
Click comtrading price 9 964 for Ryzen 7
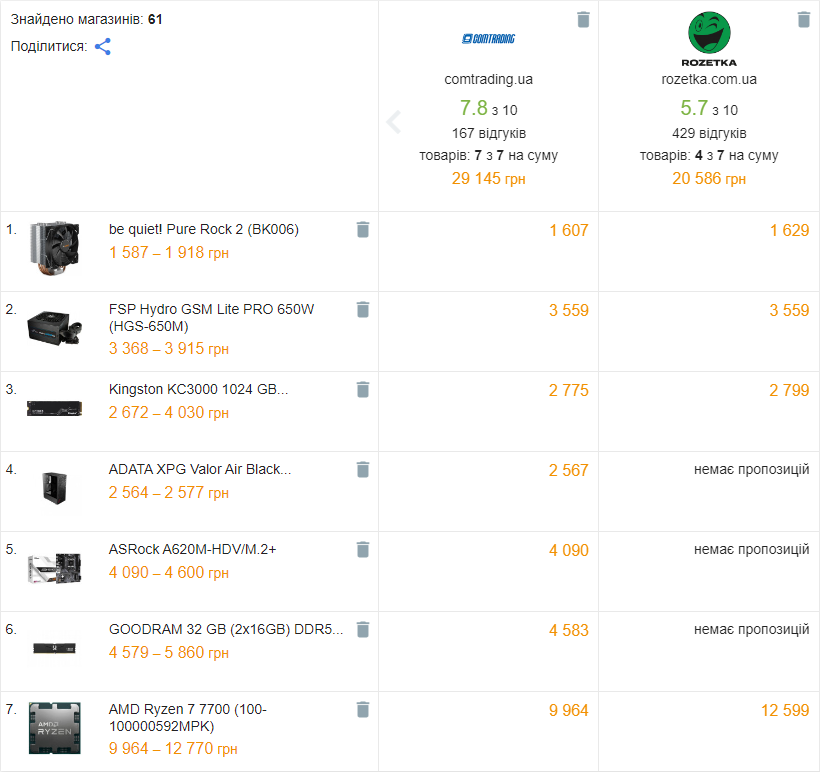568,711
